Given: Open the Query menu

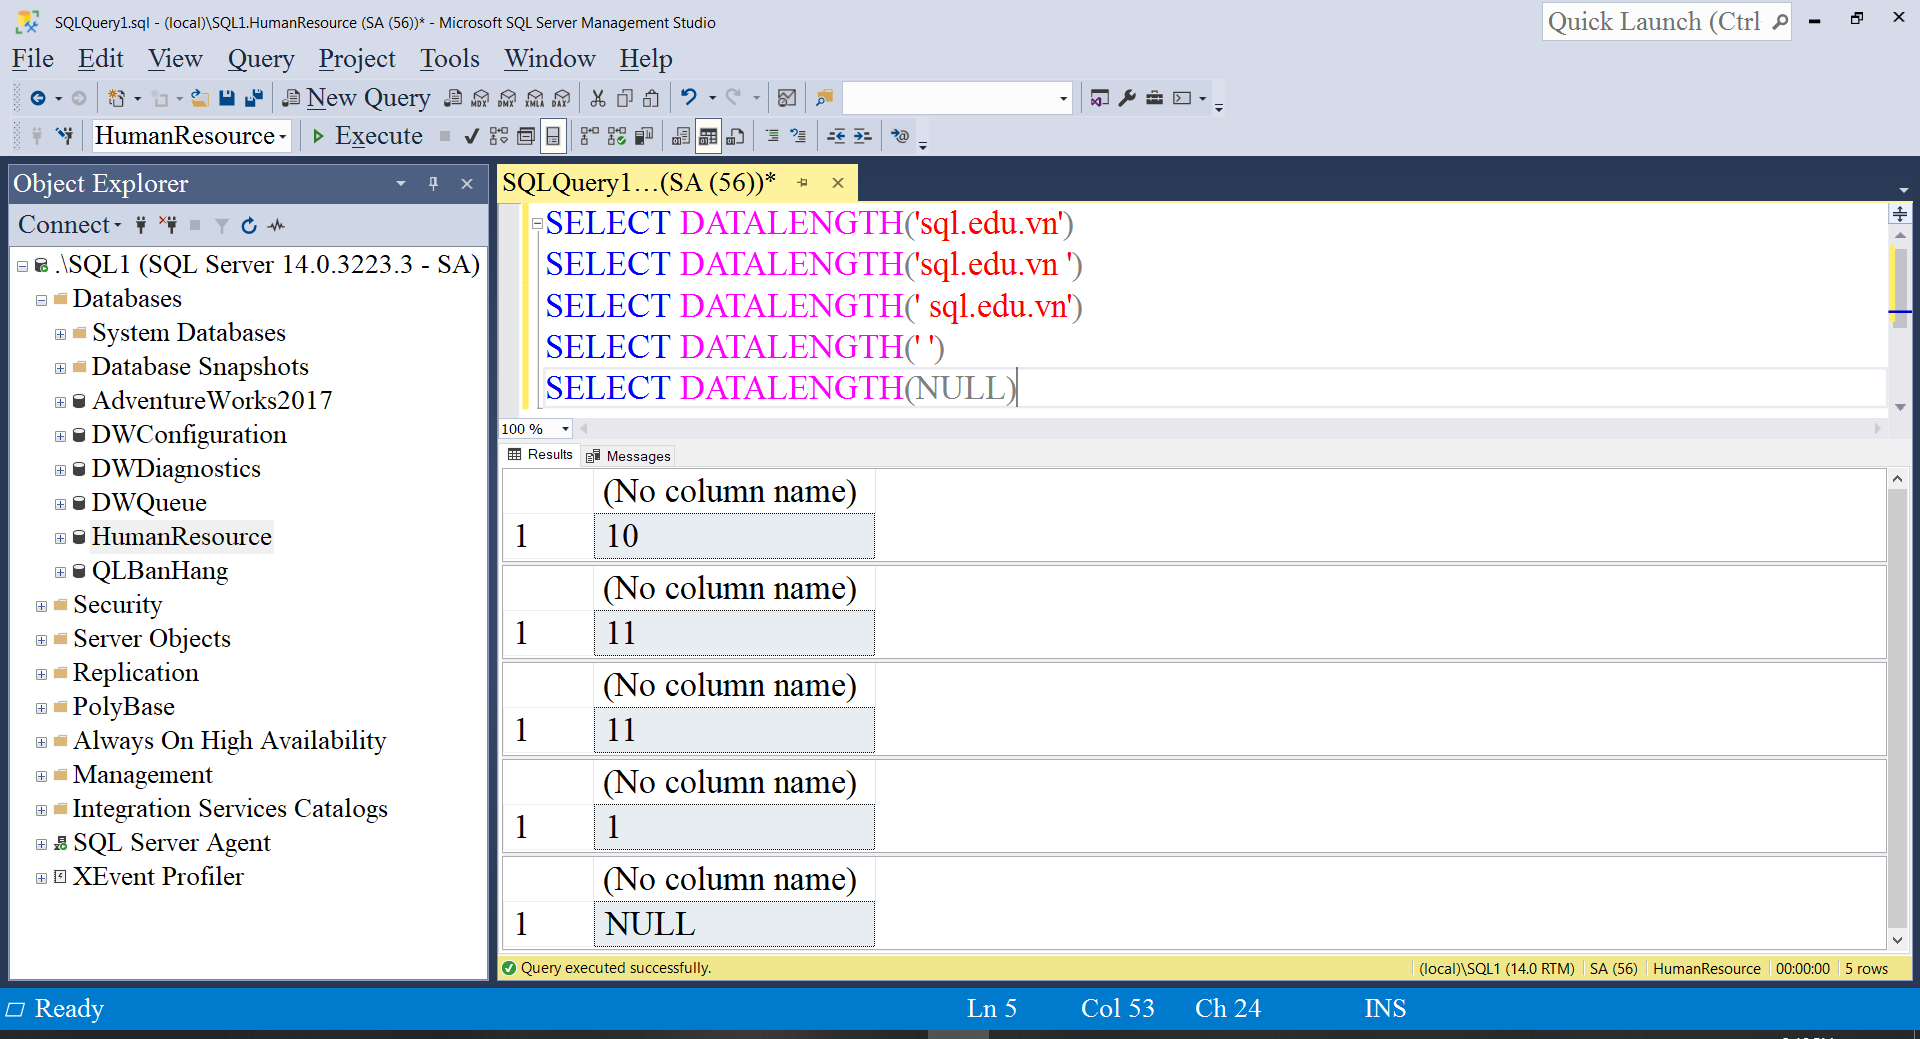Looking at the screenshot, I should 260,59.
